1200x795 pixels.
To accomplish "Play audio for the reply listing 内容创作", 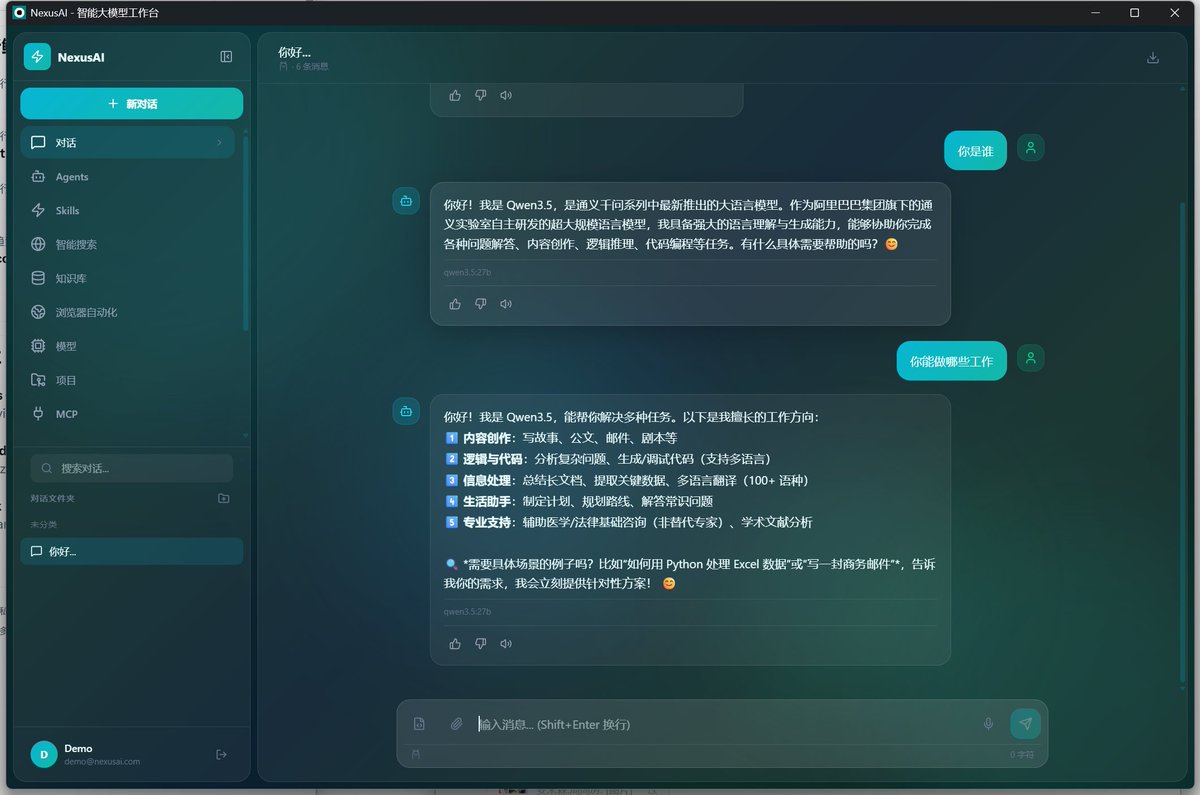I will [506, 644].
